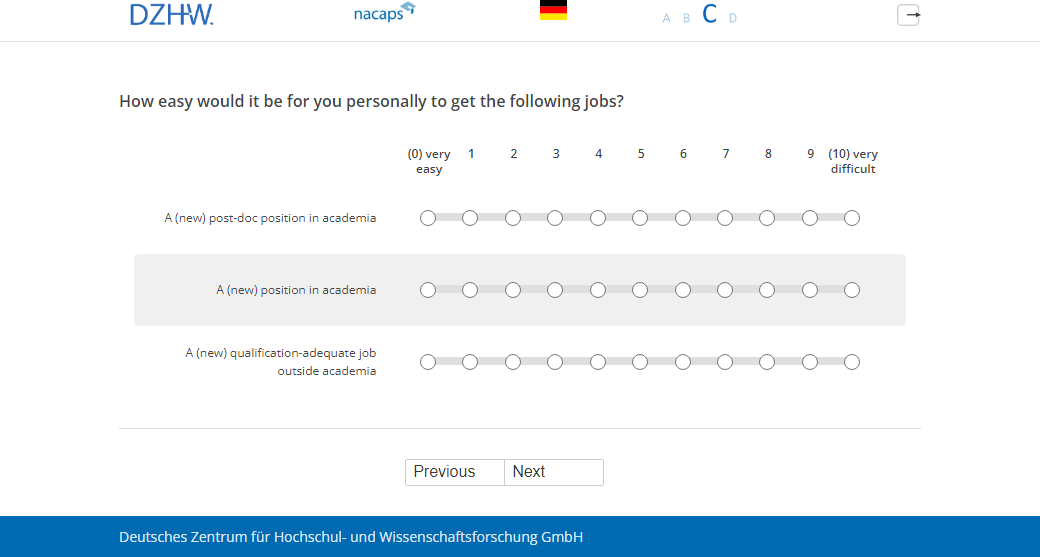Rate position in academia as 10 very difficult
Image resolution: width=1040 pixels, height=557 pixels.
[x=852, y=290]
